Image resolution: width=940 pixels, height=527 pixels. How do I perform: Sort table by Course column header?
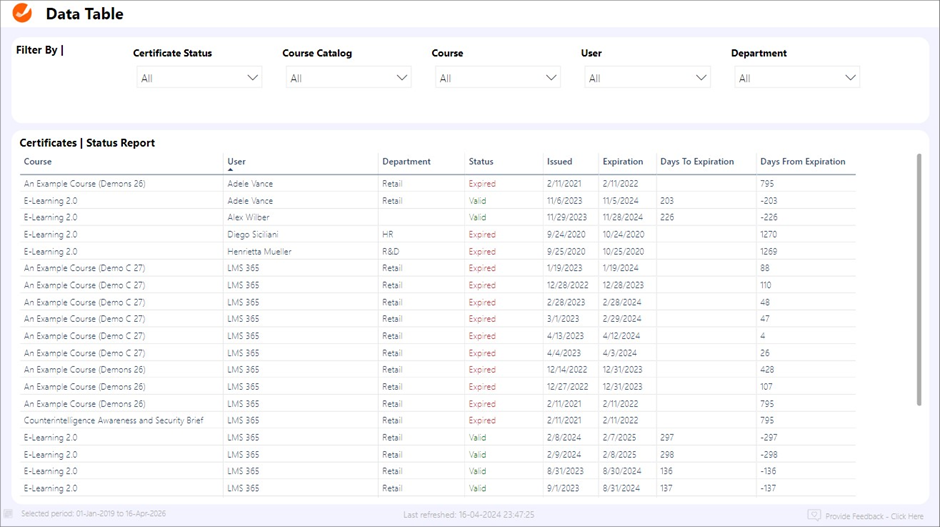(x=38, y=161)
